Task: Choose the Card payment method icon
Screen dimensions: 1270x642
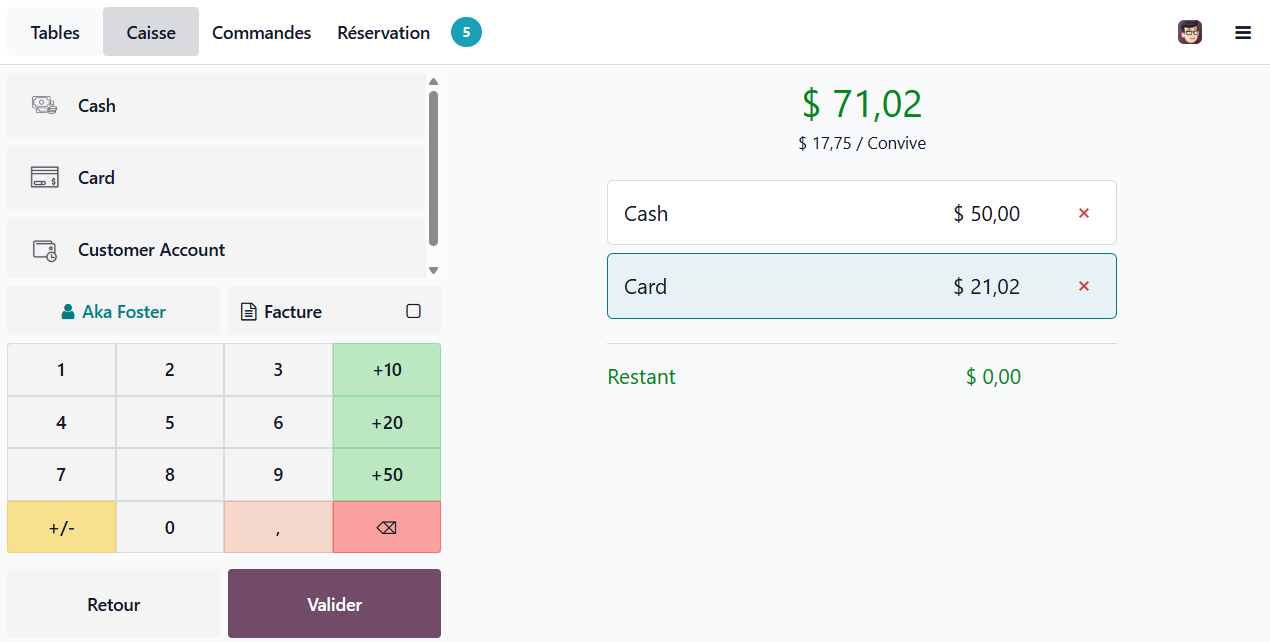Action: (x=44, y=177)
